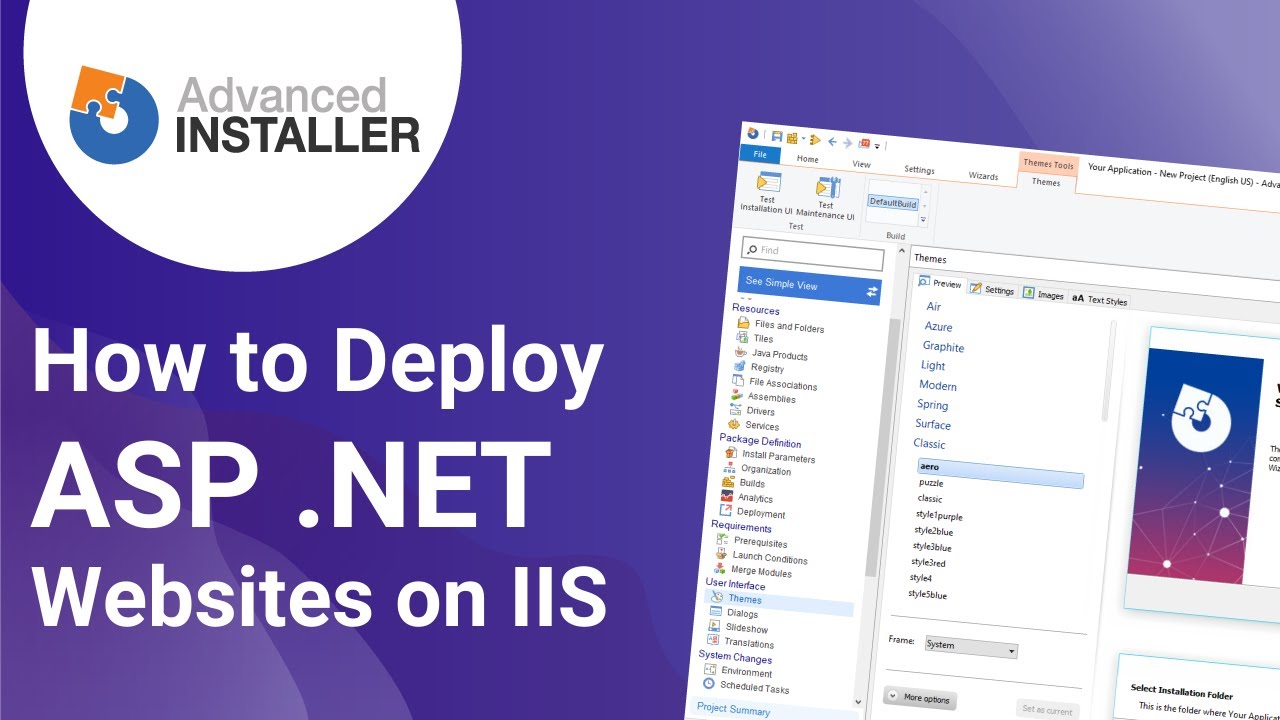This screenshot has height=720, width=1280.
Task: Open the Translations page
Action: click(x=749, y=643)
